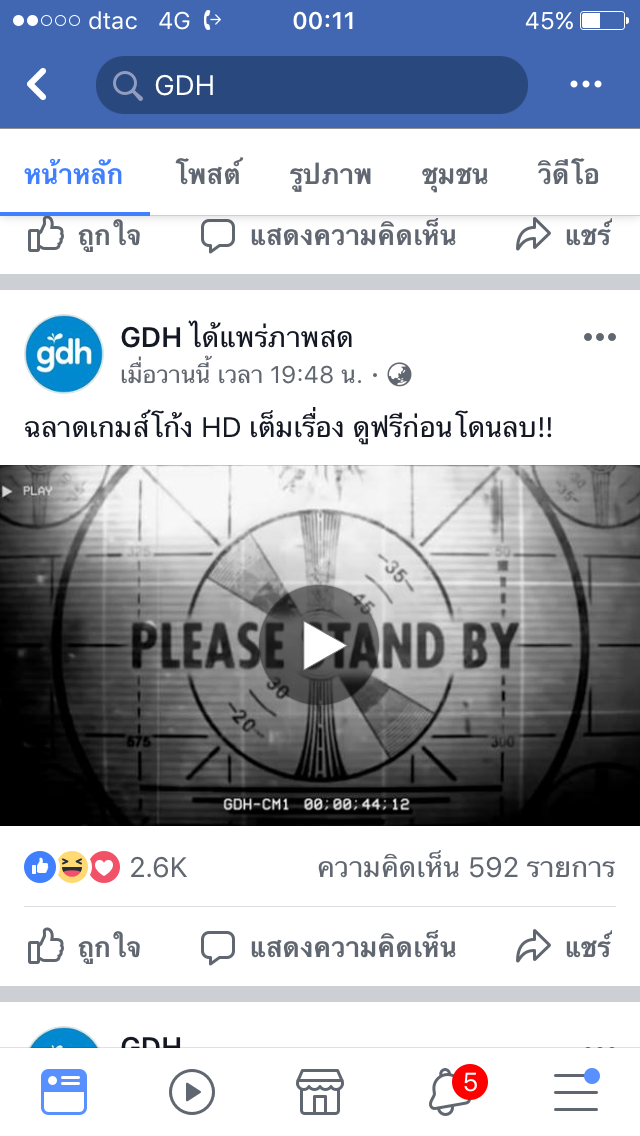
Task: Open the Watch video icon in bottom bar
Action: [x=192, y=1091]
